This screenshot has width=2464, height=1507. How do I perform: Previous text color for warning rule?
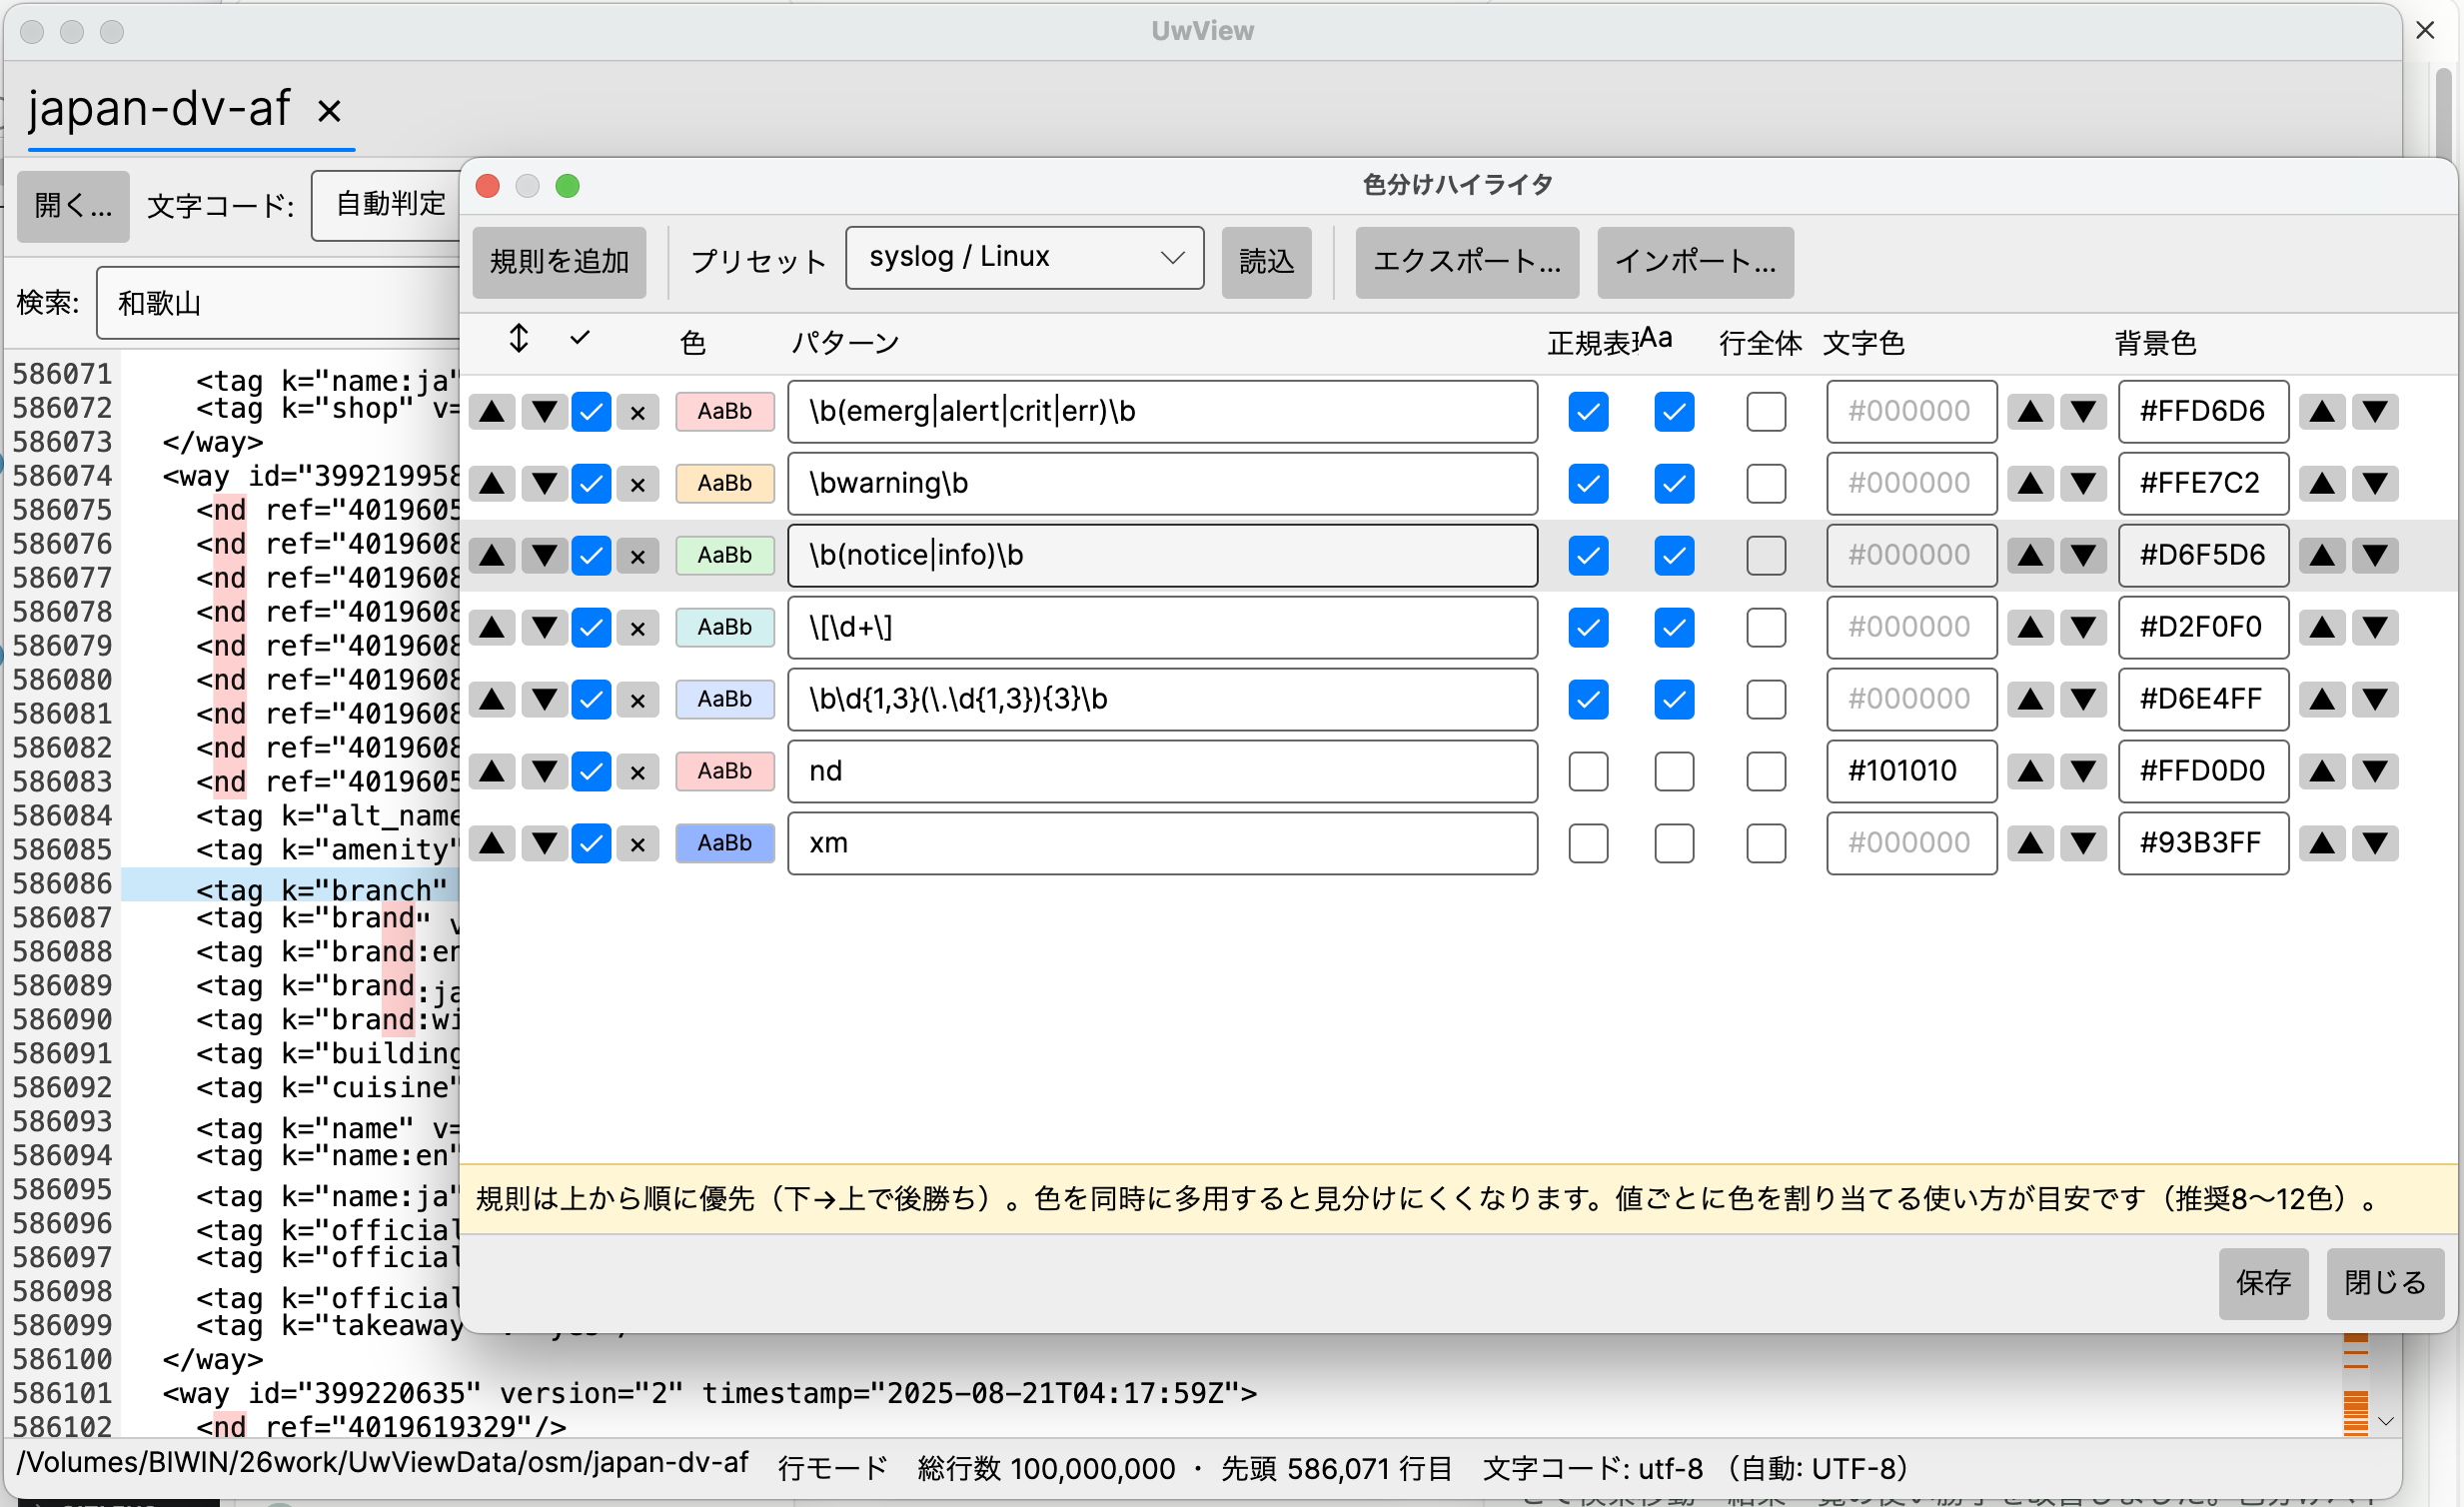coord(2030,484)
